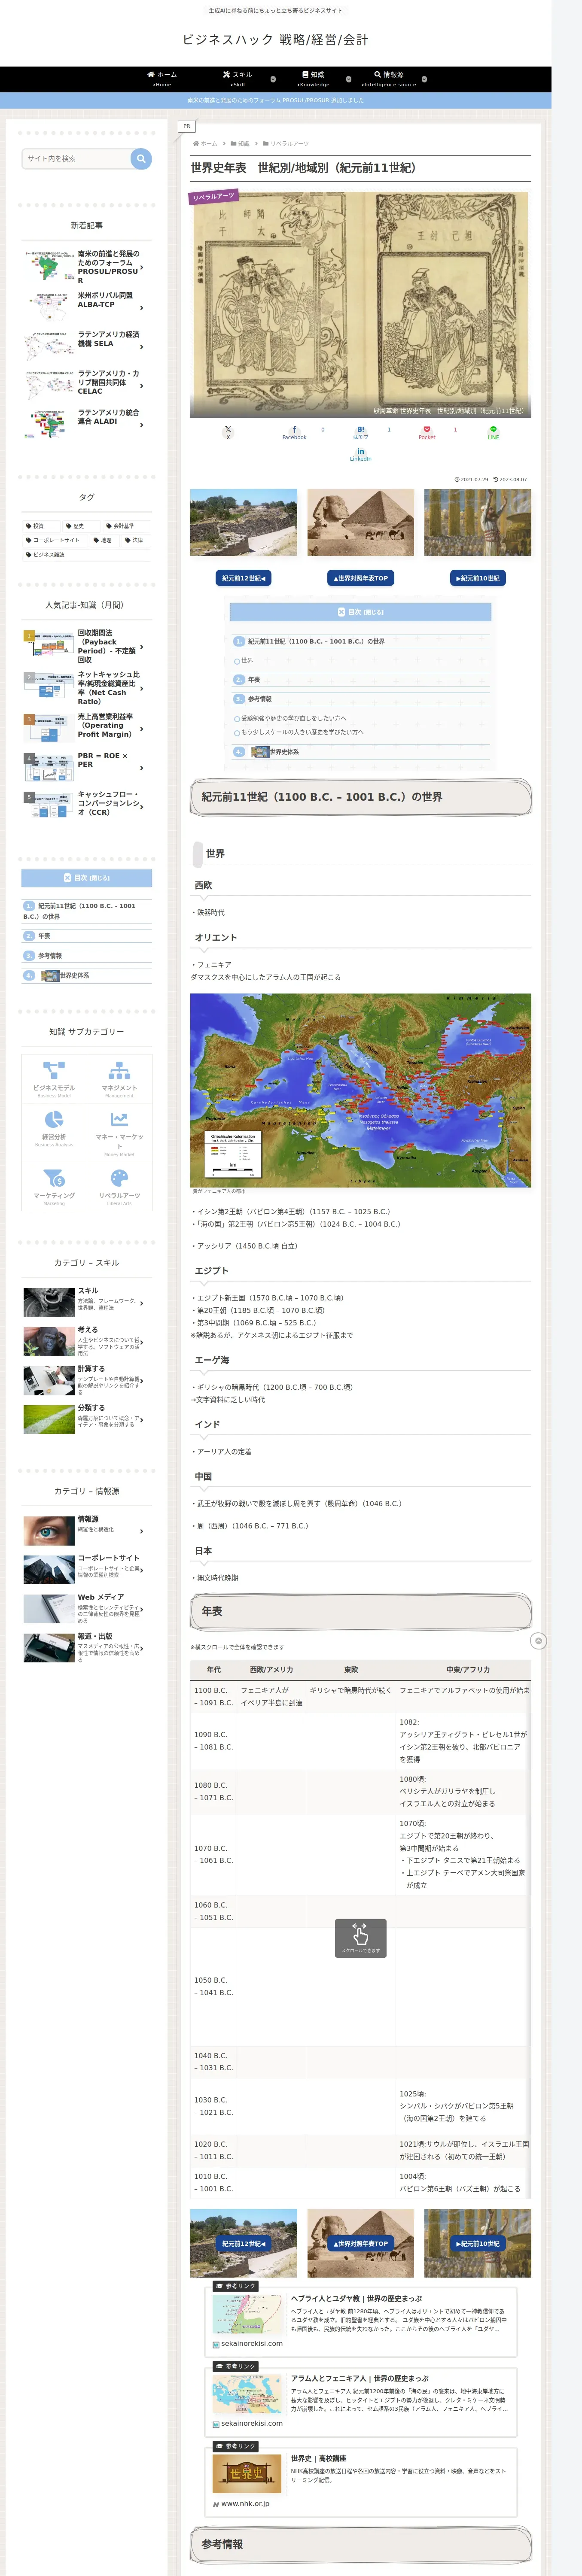582x2576 pixels.
Task: Click the arrow on the 計算する category card
Action: tap(142, 1381)
